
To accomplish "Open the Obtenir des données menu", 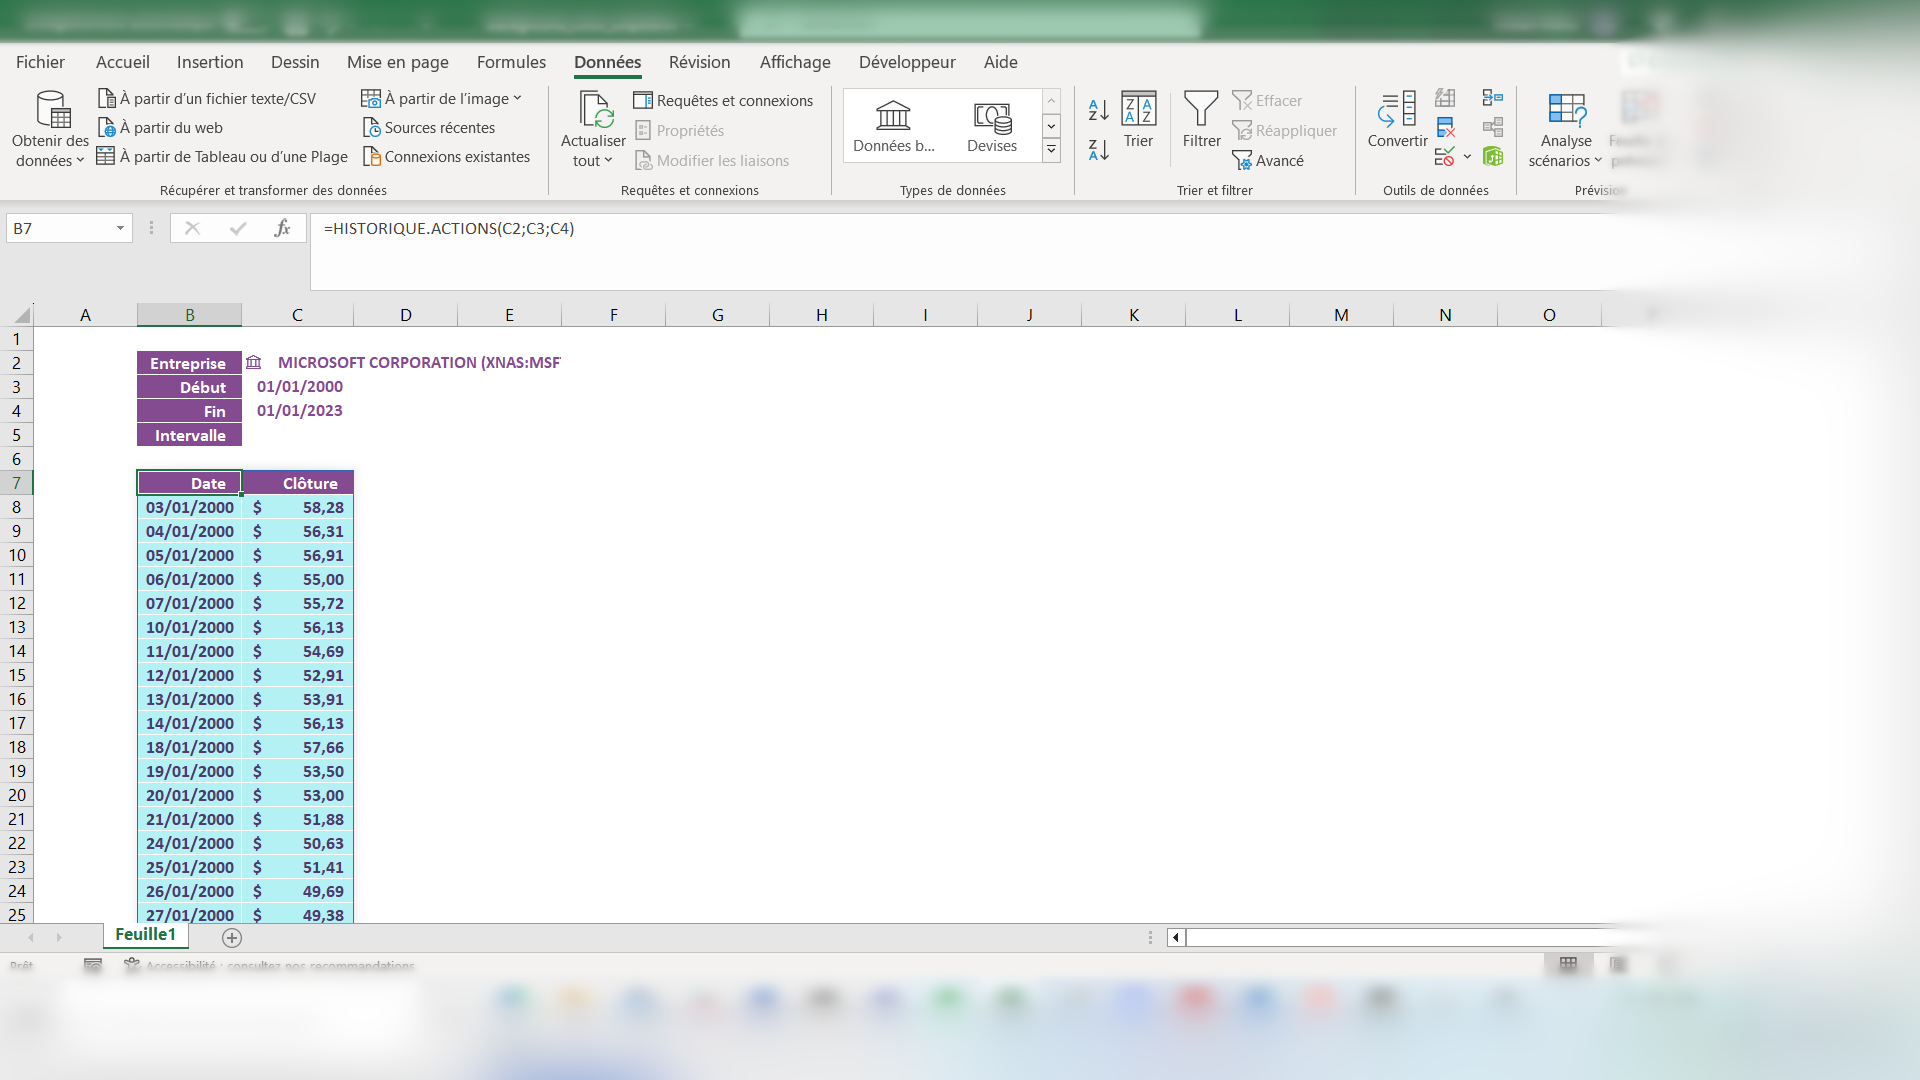I will coord(50,130).
